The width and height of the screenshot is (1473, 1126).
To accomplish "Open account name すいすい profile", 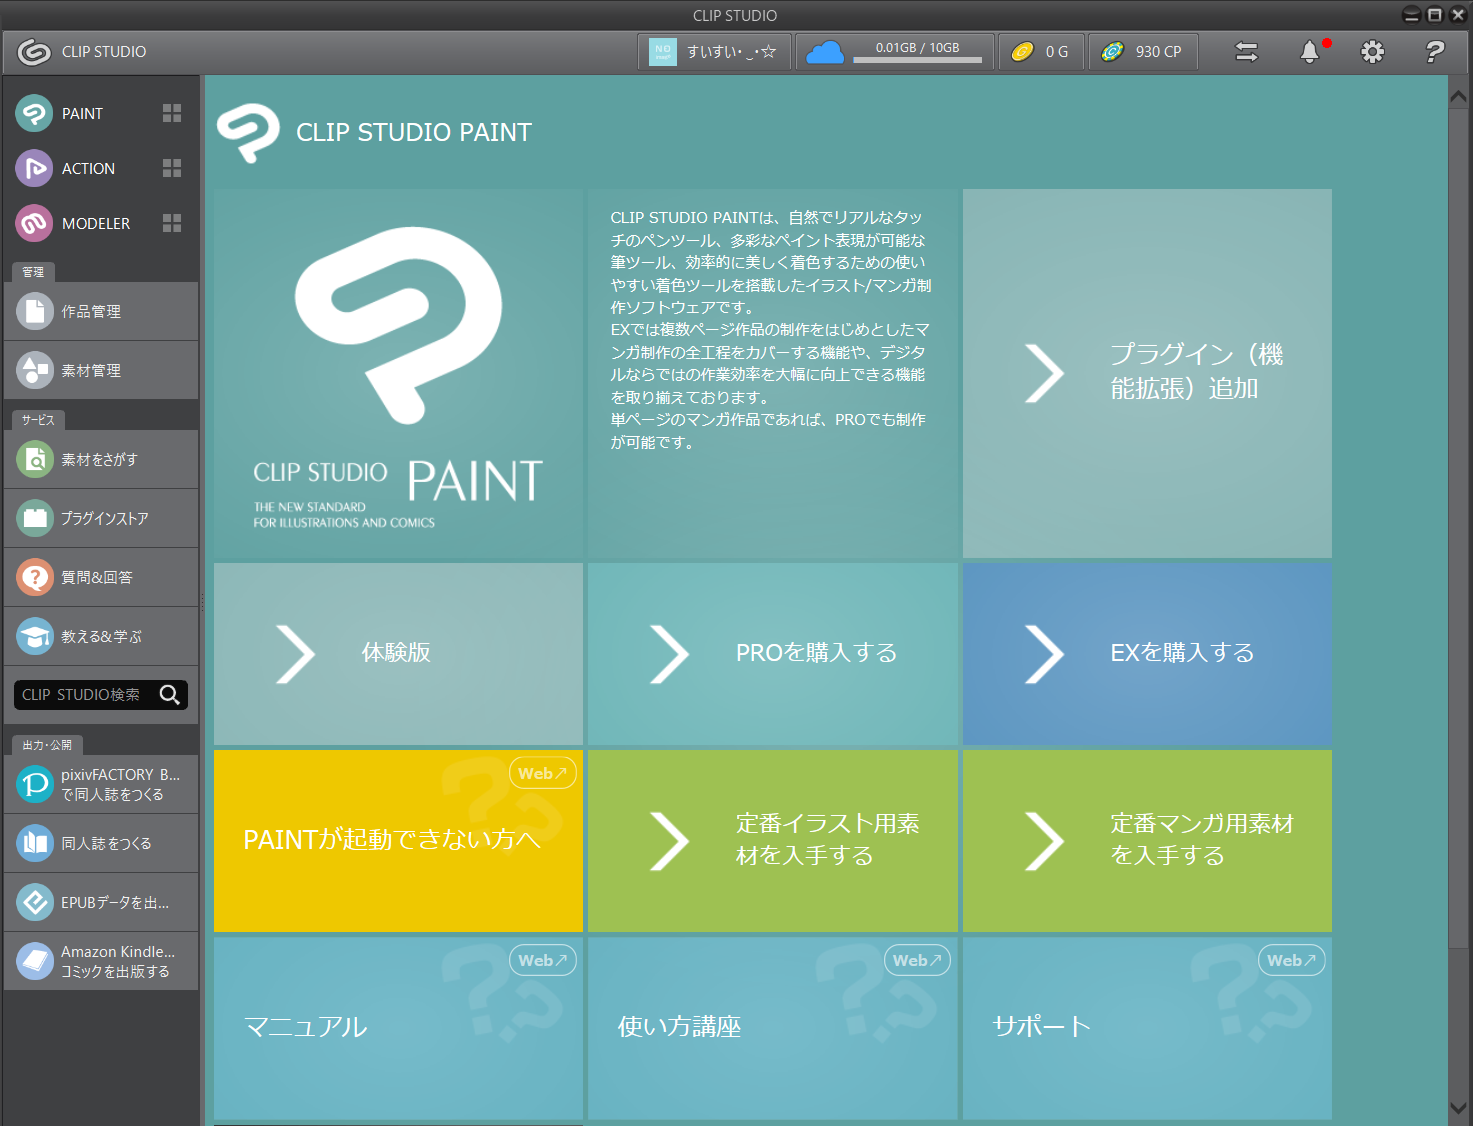I will point(731,52).
